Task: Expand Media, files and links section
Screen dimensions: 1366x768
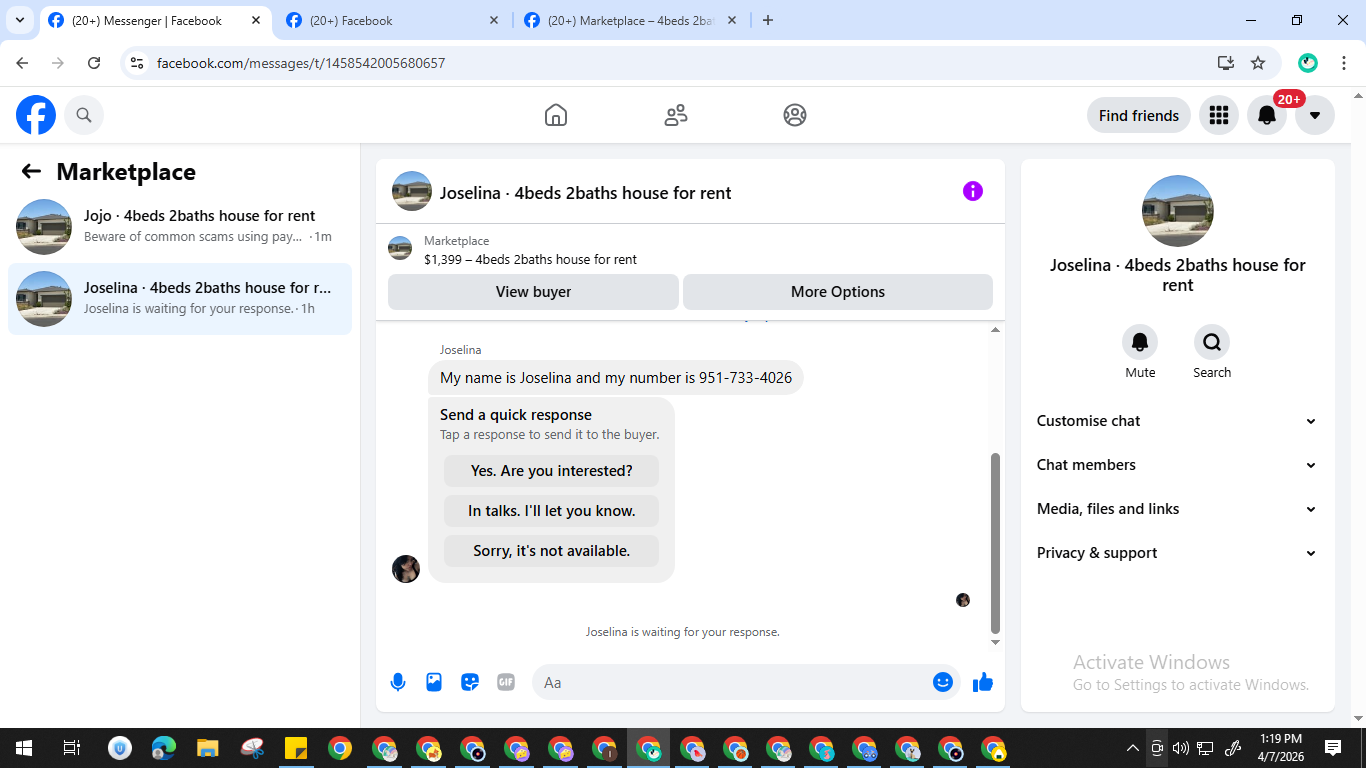Action: point(1177,509)
